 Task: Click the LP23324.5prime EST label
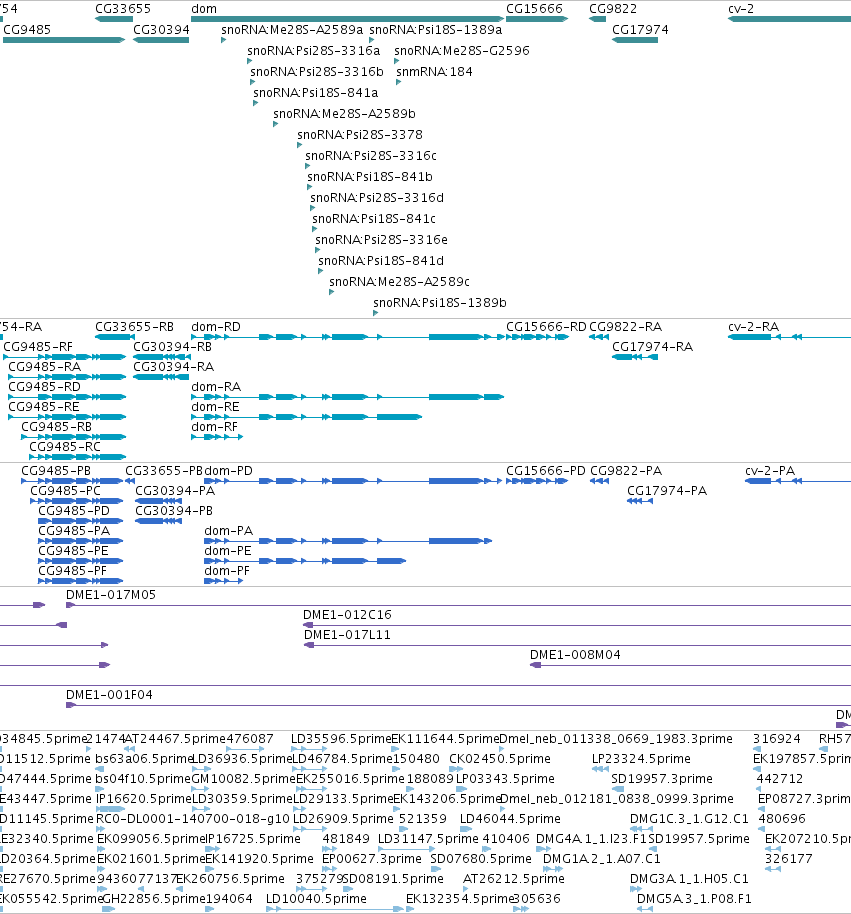[x=641, y=758]
